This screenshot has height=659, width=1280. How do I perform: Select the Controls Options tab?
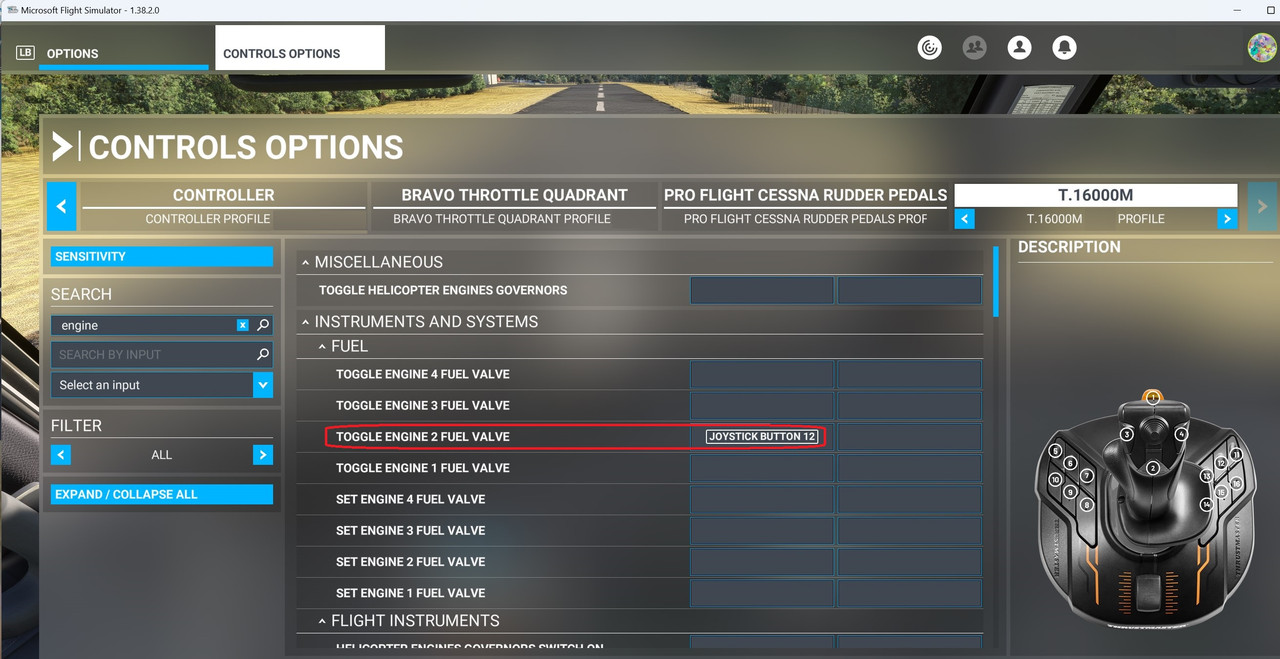300,48
